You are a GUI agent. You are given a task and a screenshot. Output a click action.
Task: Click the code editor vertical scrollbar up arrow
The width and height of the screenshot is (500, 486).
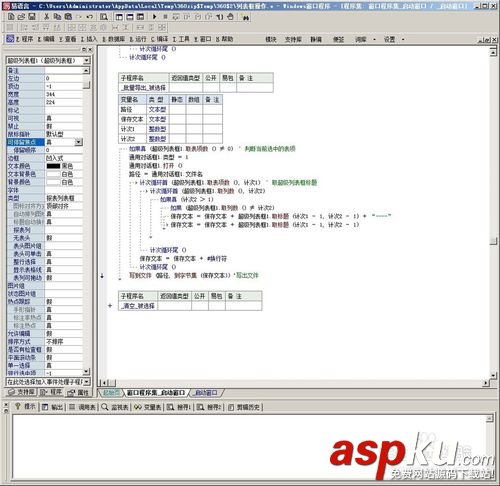(493, 51)
